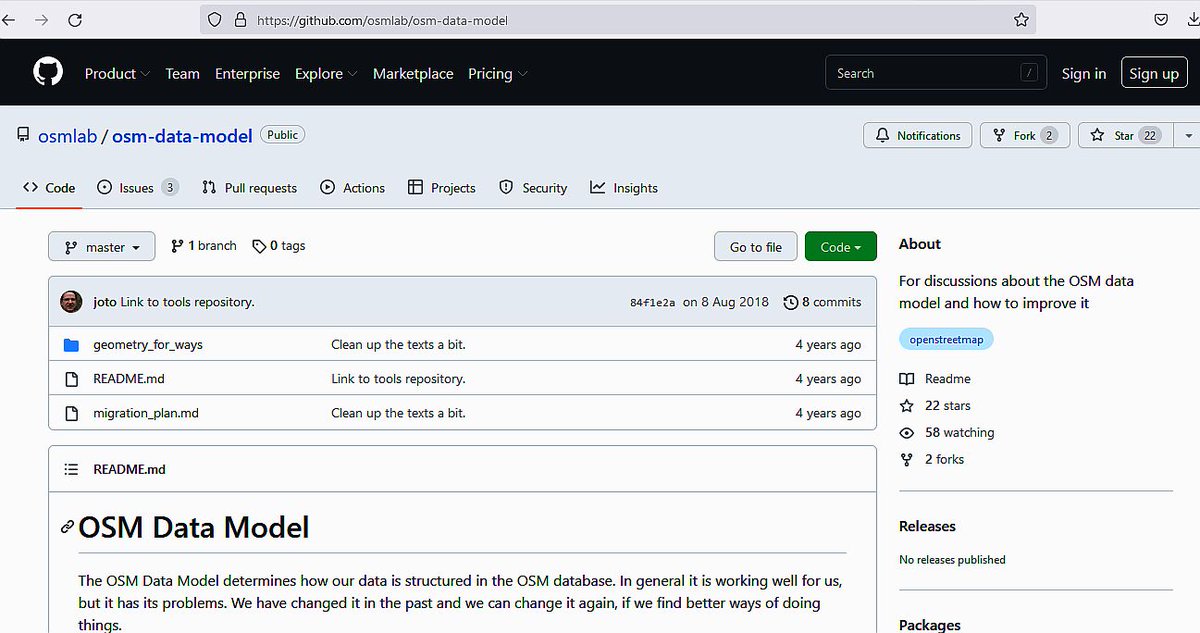Click the book icon beside Readme
This screenshot has width=1200, height=633.
pos(907,379)
